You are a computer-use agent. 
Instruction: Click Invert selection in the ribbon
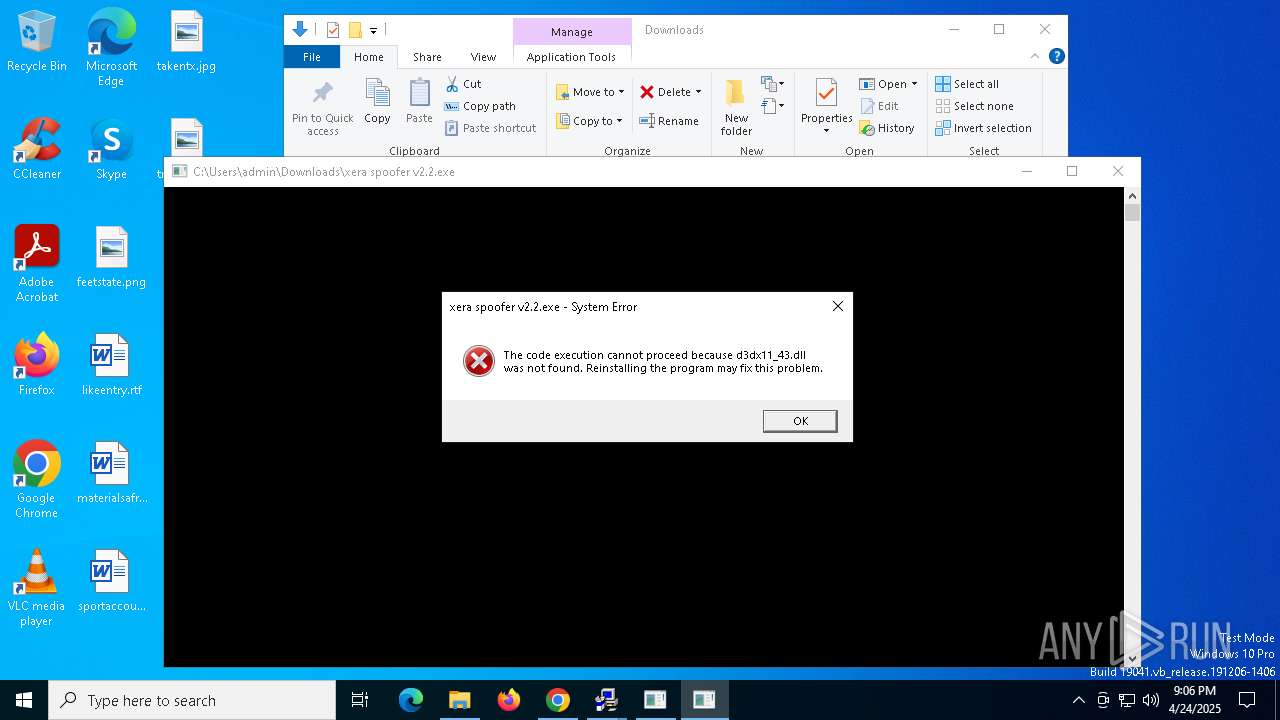(984, 128)
